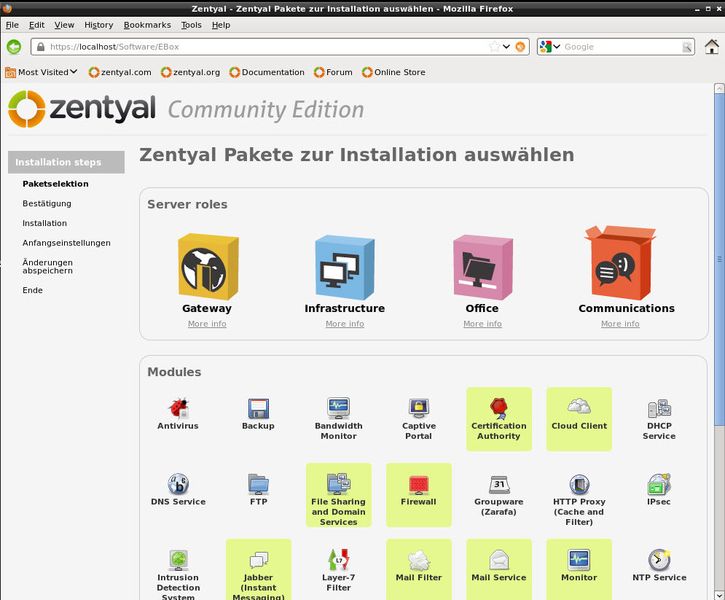Select the Intrusion Detection System module
Viewport: 725px width, 600px height.
pyautogui.click(x=178, y=575)
